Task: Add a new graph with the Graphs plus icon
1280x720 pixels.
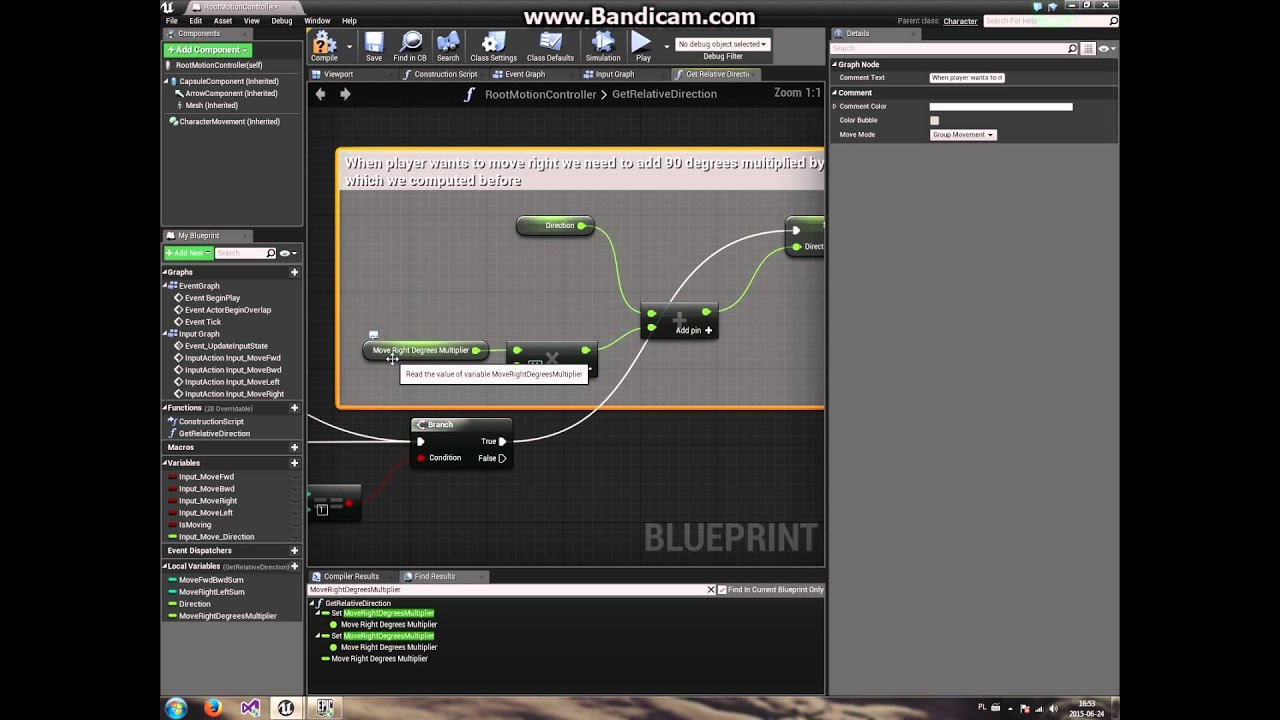Action: [294, 272]
